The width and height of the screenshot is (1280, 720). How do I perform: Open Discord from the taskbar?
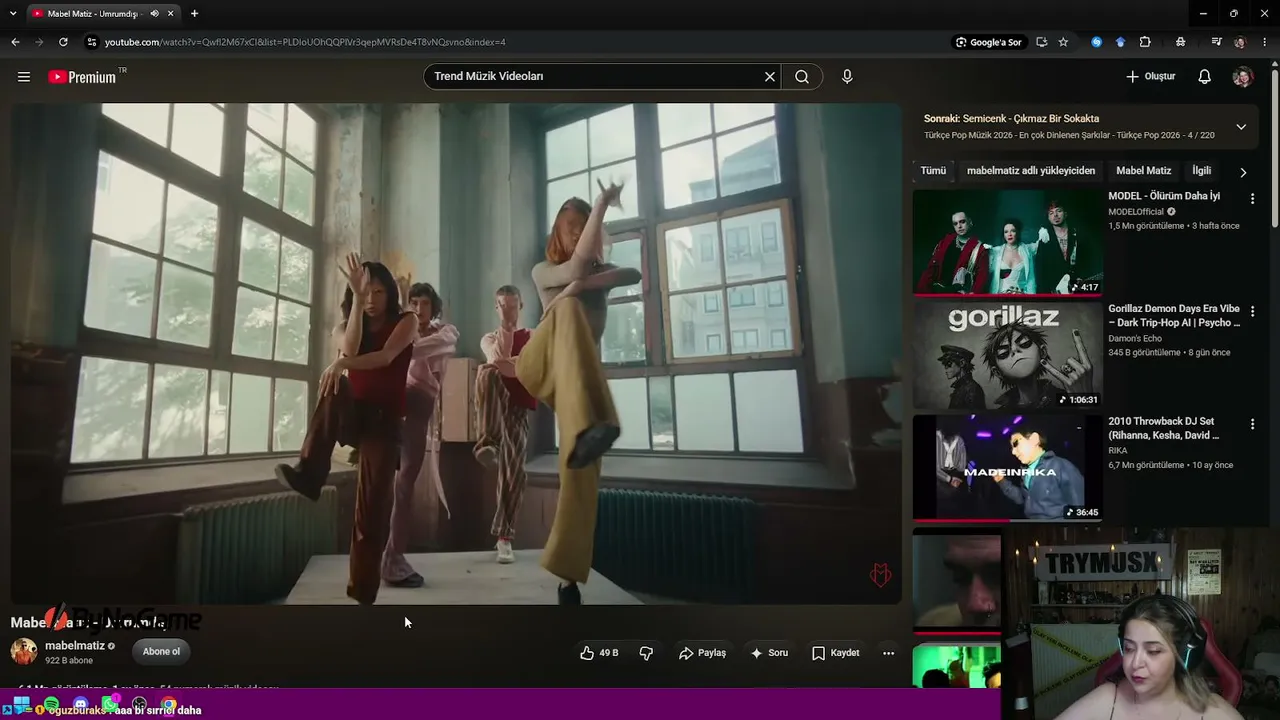[x=81, y=706]
